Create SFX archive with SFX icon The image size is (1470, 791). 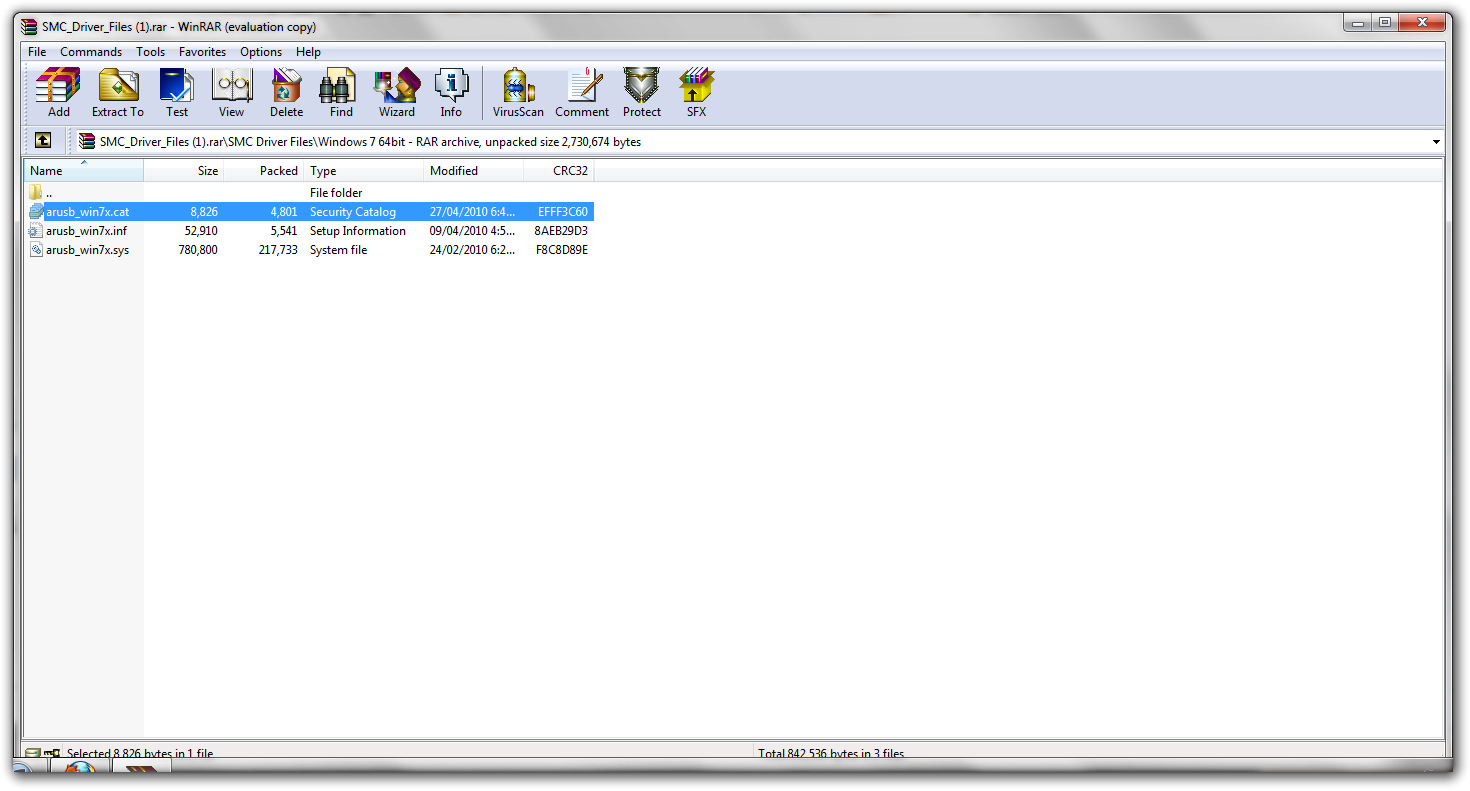tap(696, 93)
